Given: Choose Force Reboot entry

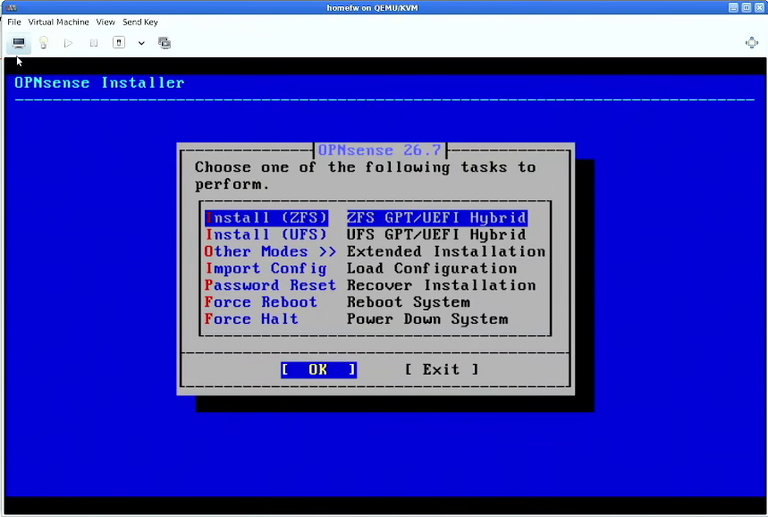Looking at the screenshot, I should [x=261, y=302].
